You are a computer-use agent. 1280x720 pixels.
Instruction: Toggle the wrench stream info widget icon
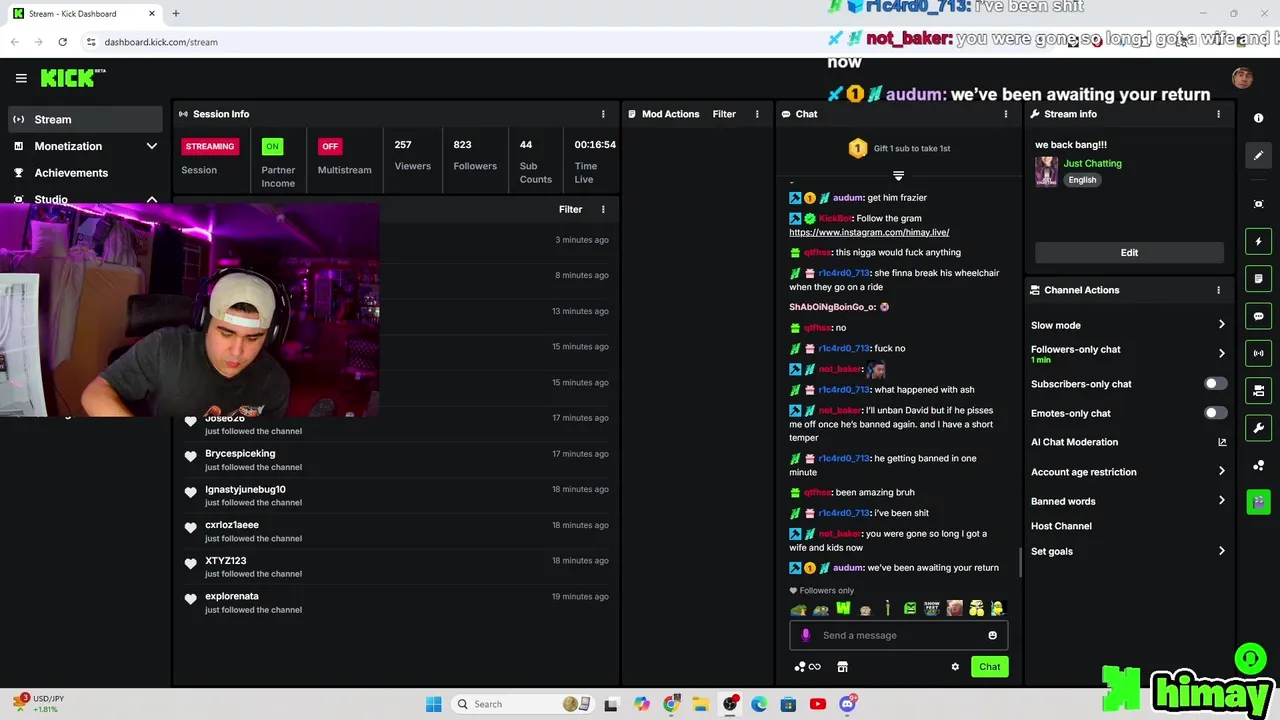pos(1258,428)
